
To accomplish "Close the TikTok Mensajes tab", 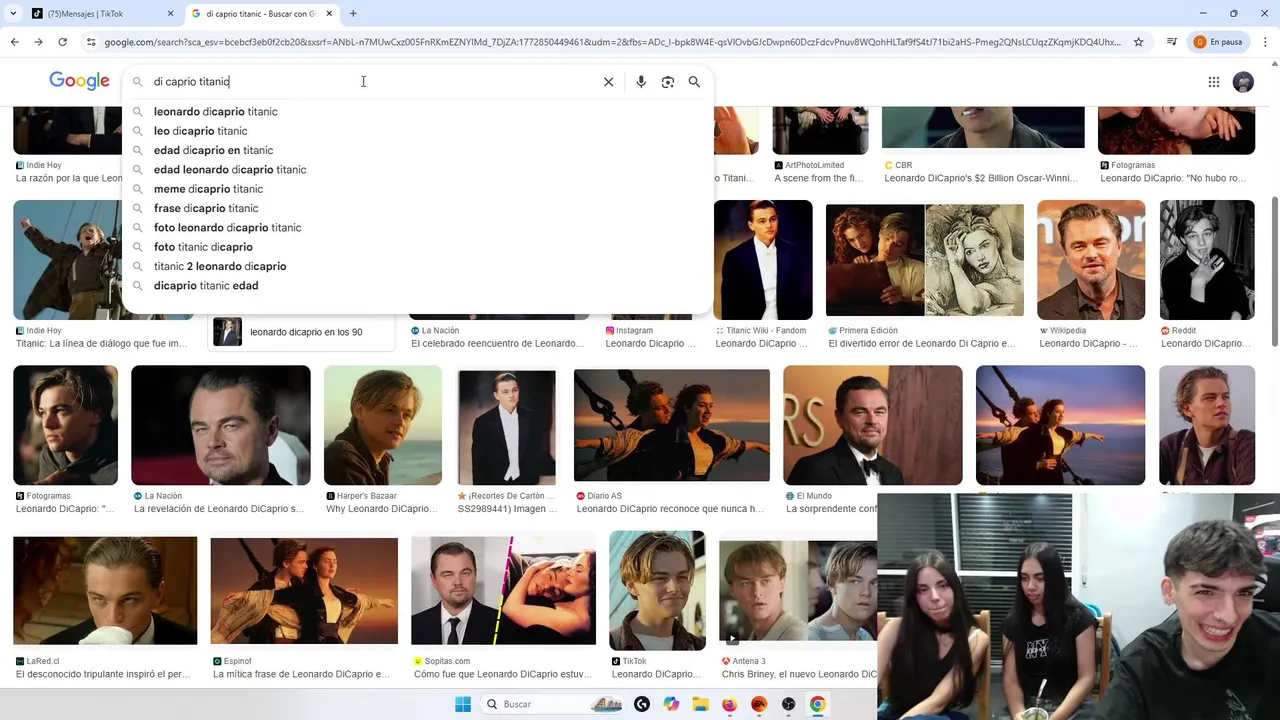I will [x=170, y=14].
